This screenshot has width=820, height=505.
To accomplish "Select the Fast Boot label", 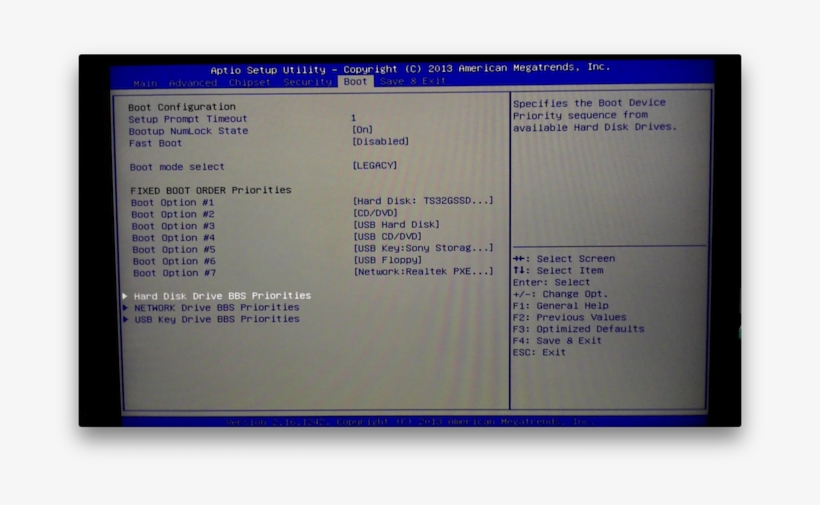I will coord(155,143).
